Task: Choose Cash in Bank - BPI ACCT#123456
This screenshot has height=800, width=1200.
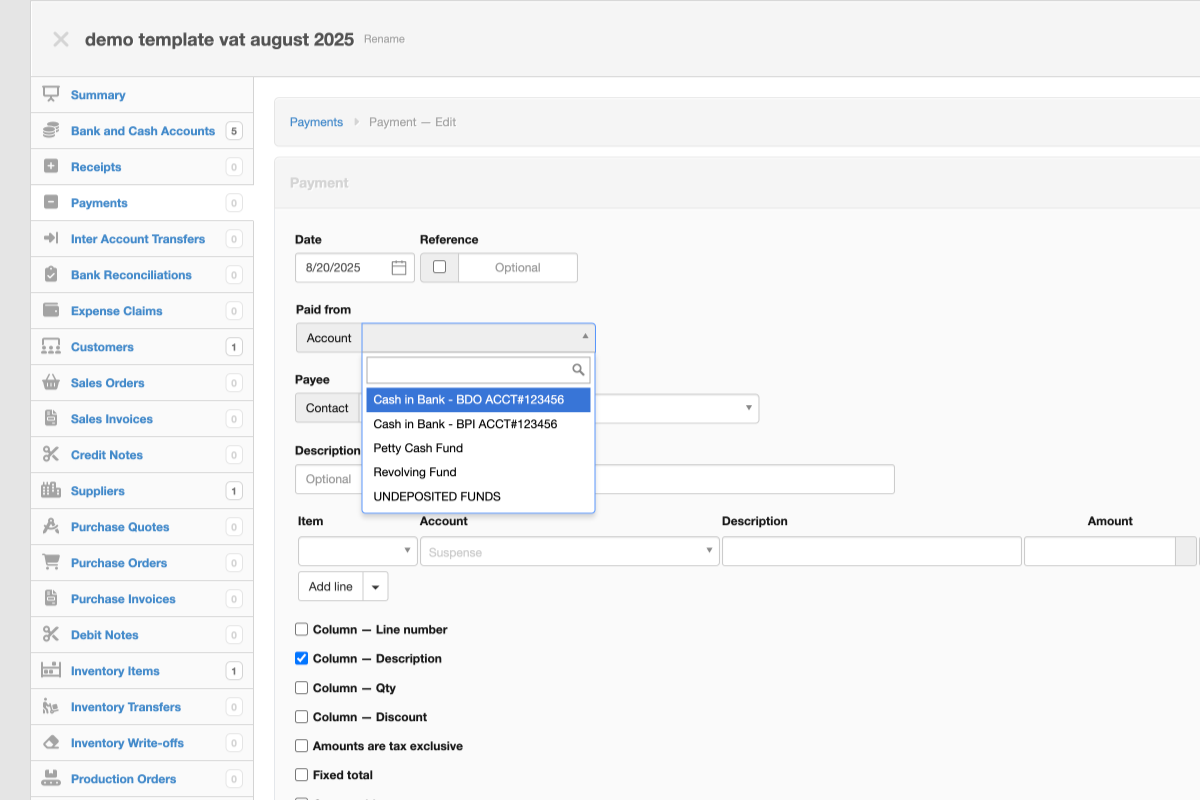Action: point(465,424)
